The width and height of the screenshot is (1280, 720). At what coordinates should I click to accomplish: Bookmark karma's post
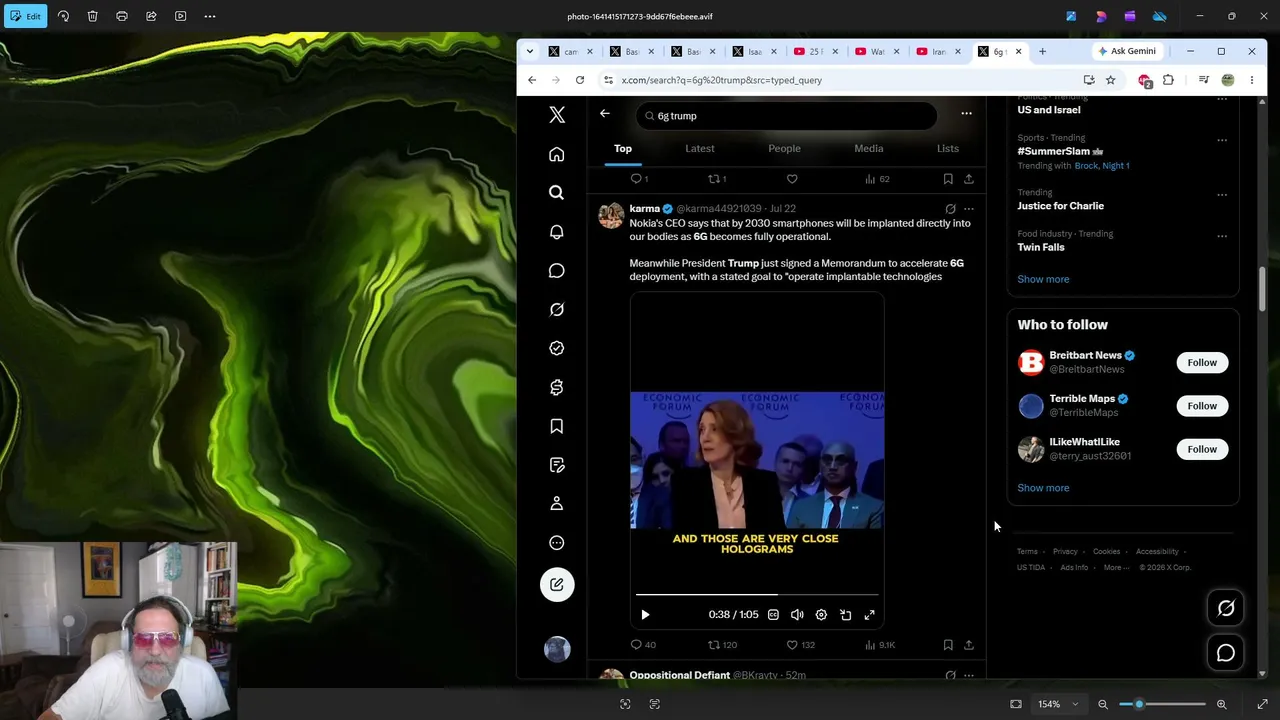coord(948,645)
